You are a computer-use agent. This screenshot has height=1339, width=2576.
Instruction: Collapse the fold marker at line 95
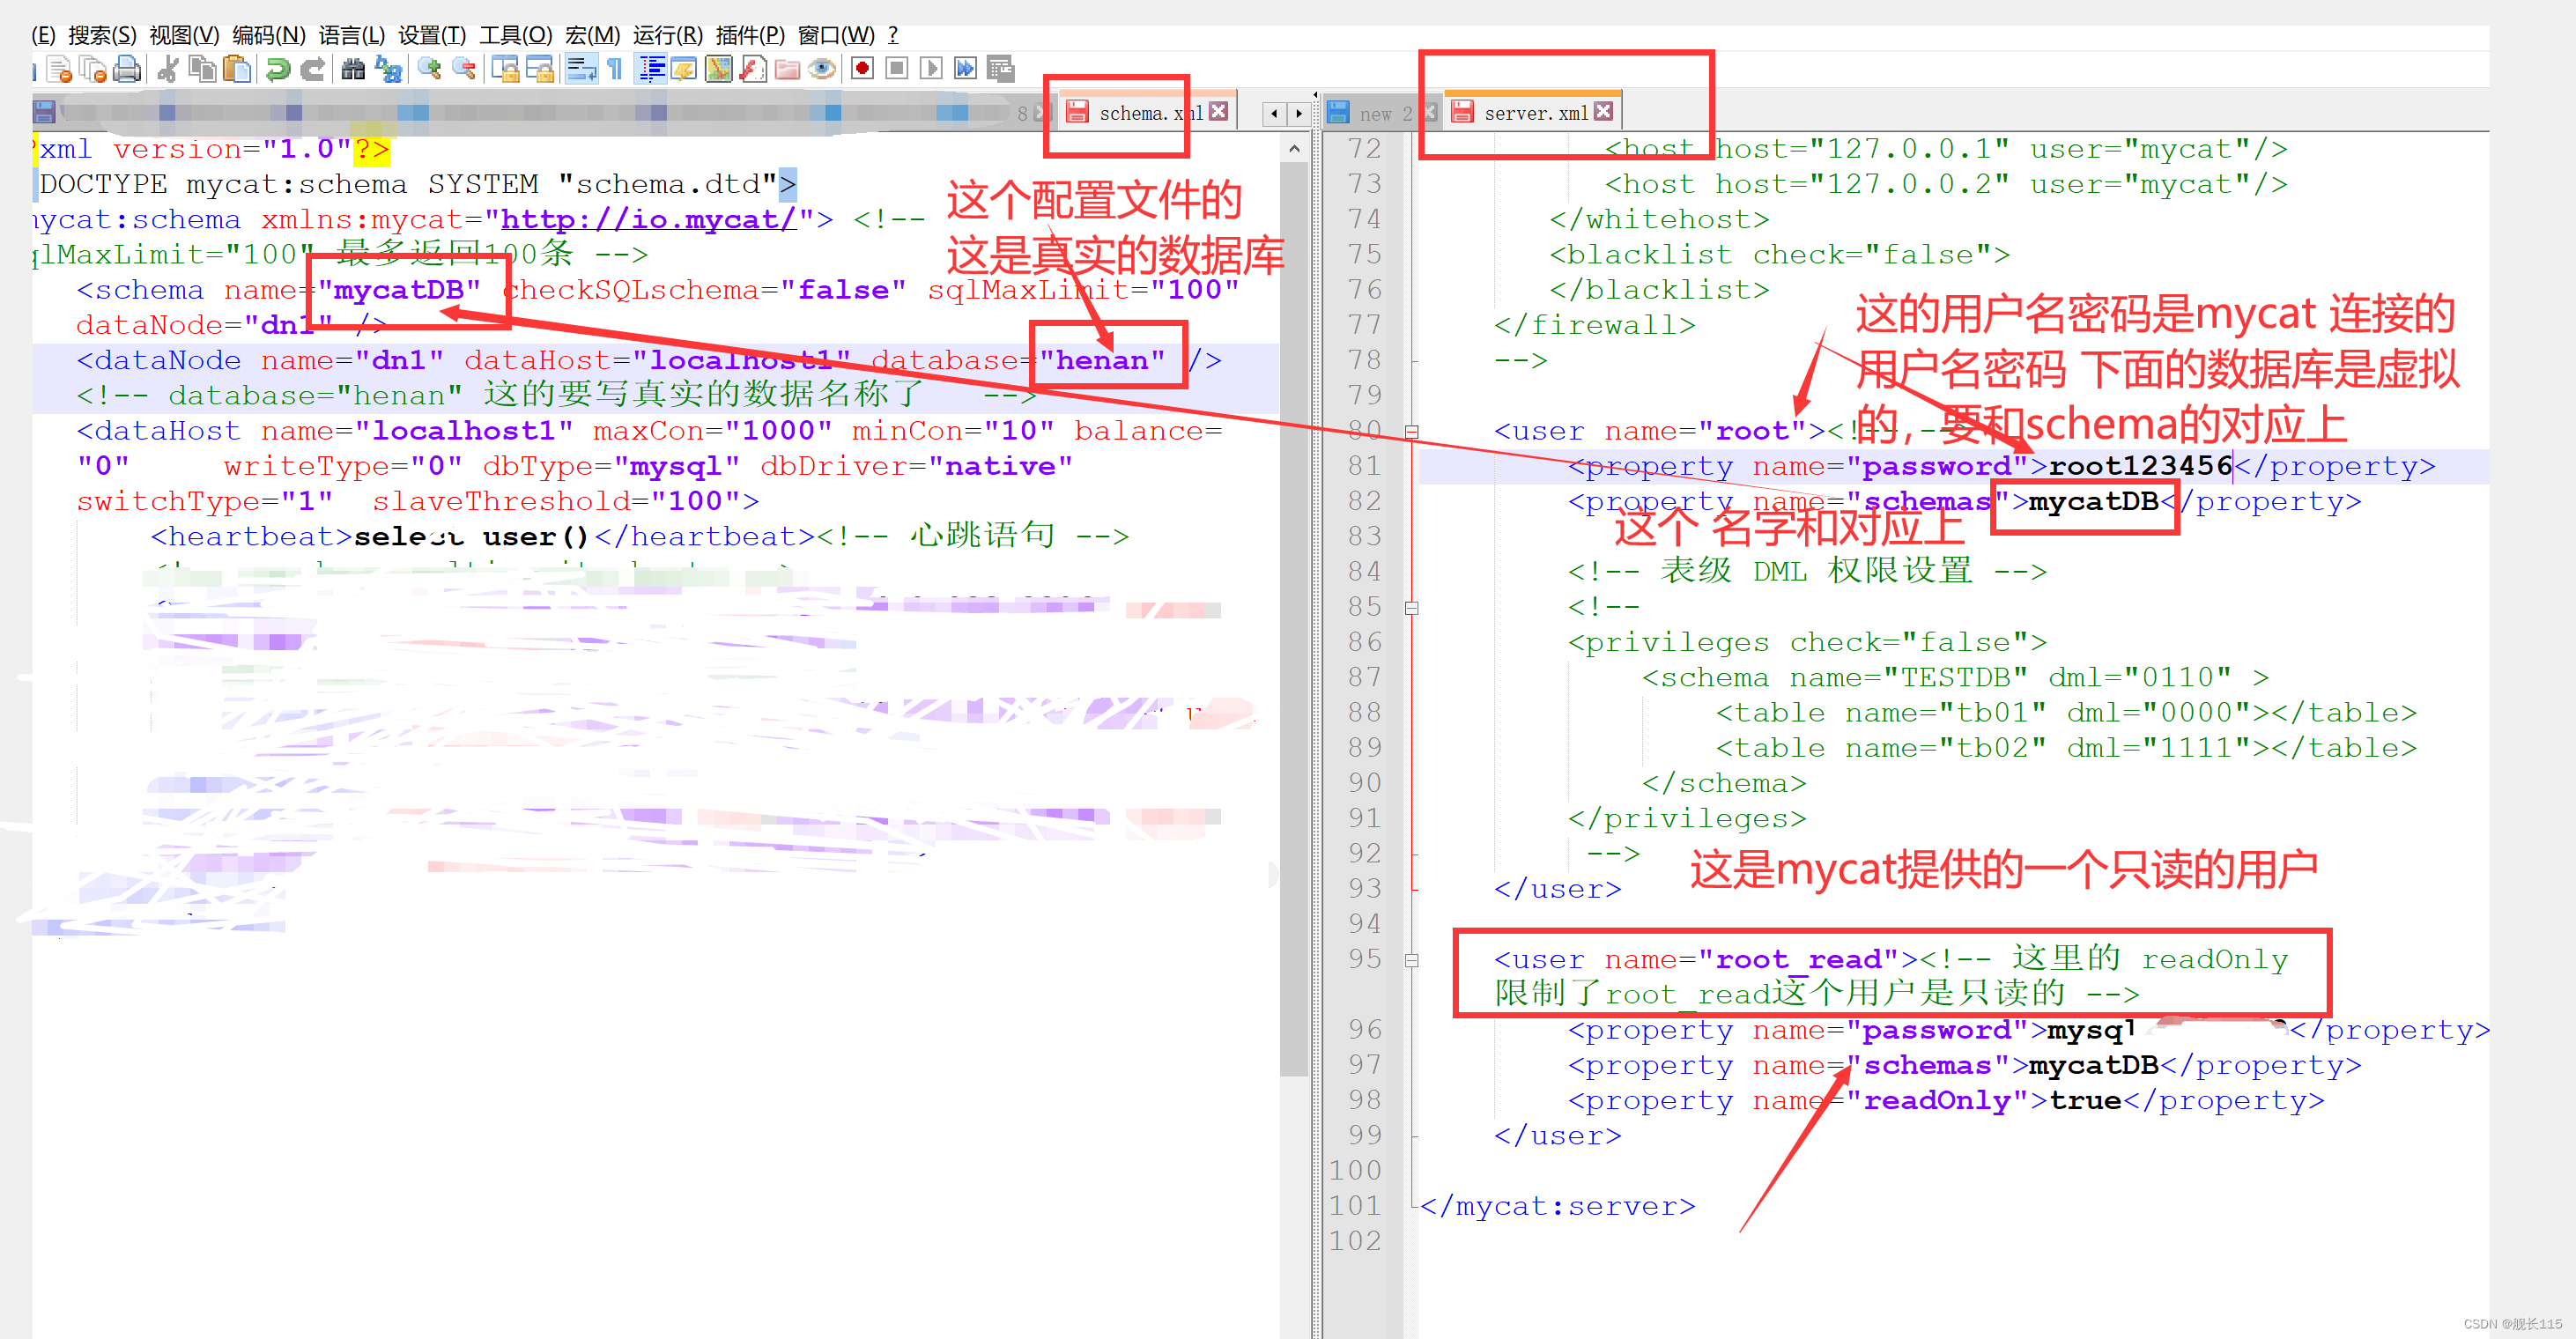coord(1411,960)
